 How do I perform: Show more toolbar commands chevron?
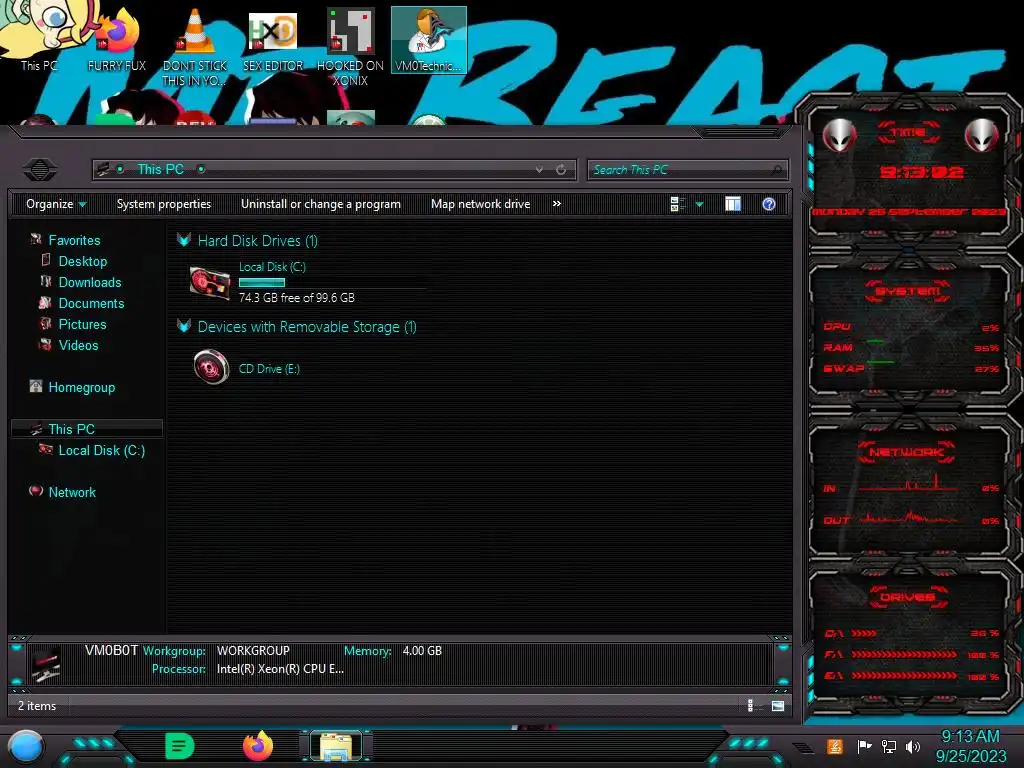pos(556,204)
